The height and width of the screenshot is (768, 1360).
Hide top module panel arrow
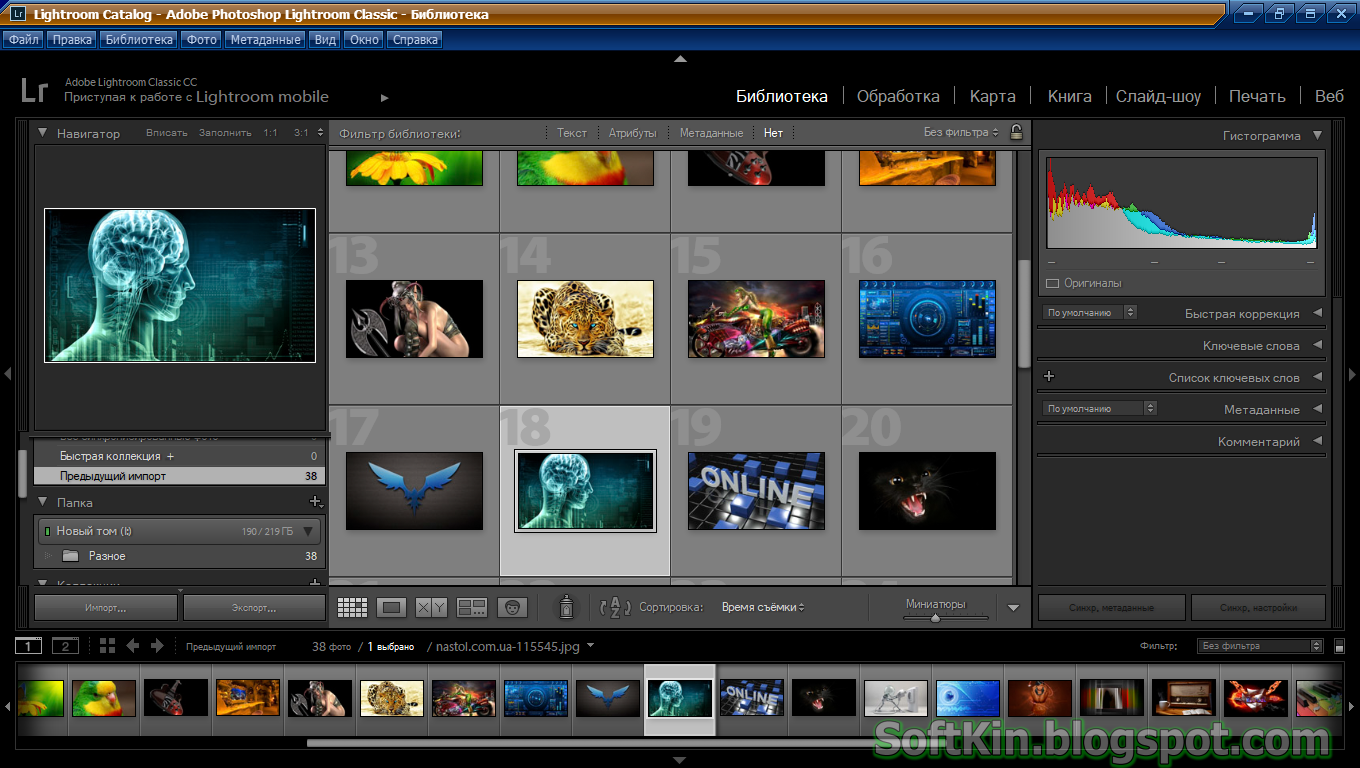tap(680, 59)
